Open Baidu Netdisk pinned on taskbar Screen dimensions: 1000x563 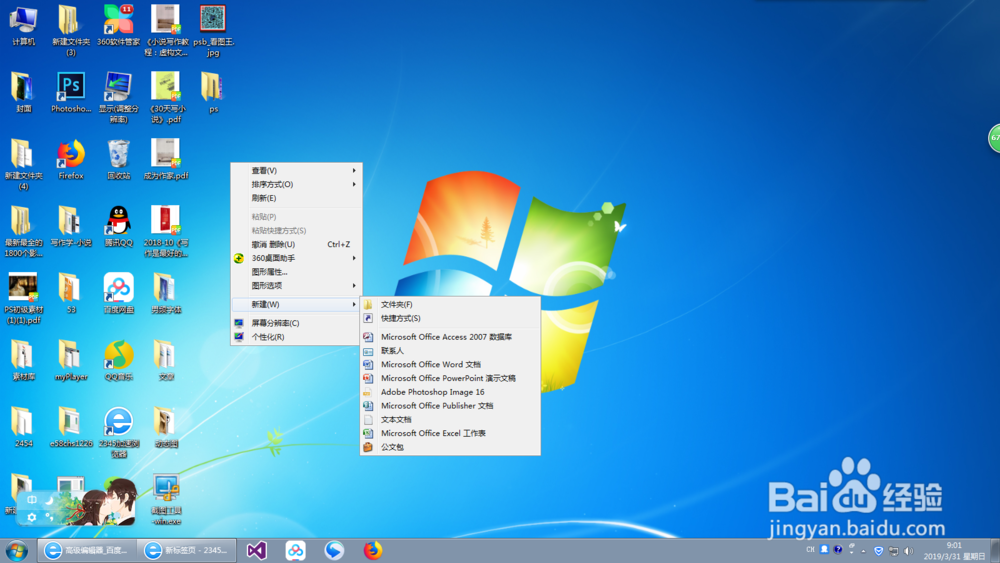pos(295,550)
